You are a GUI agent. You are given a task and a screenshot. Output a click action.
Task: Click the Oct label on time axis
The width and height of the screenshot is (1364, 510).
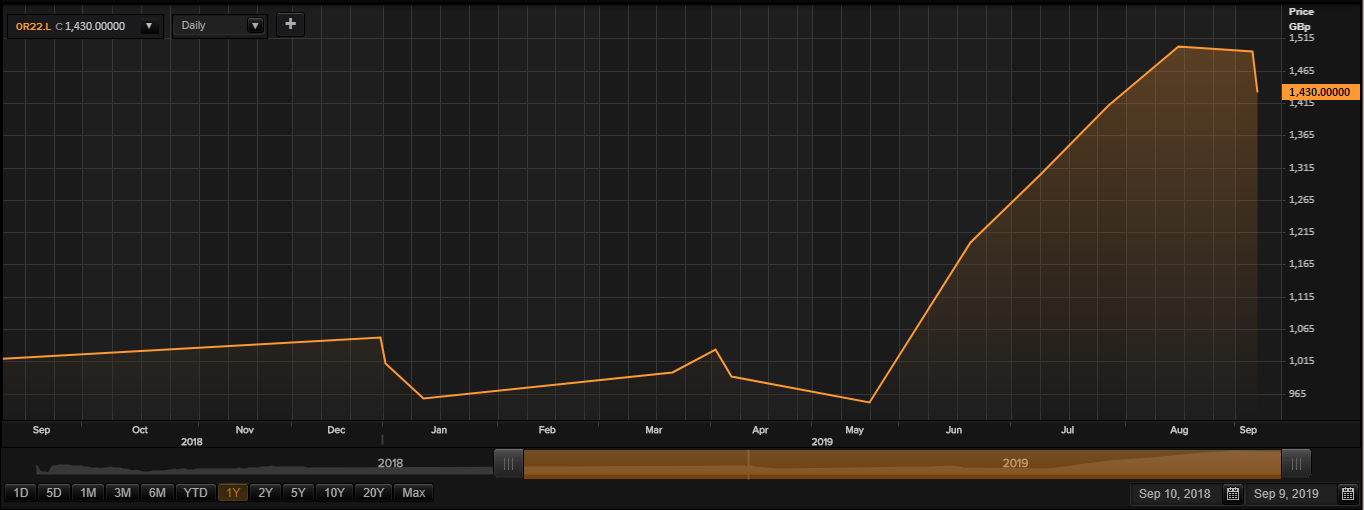(x=139, y=430)
